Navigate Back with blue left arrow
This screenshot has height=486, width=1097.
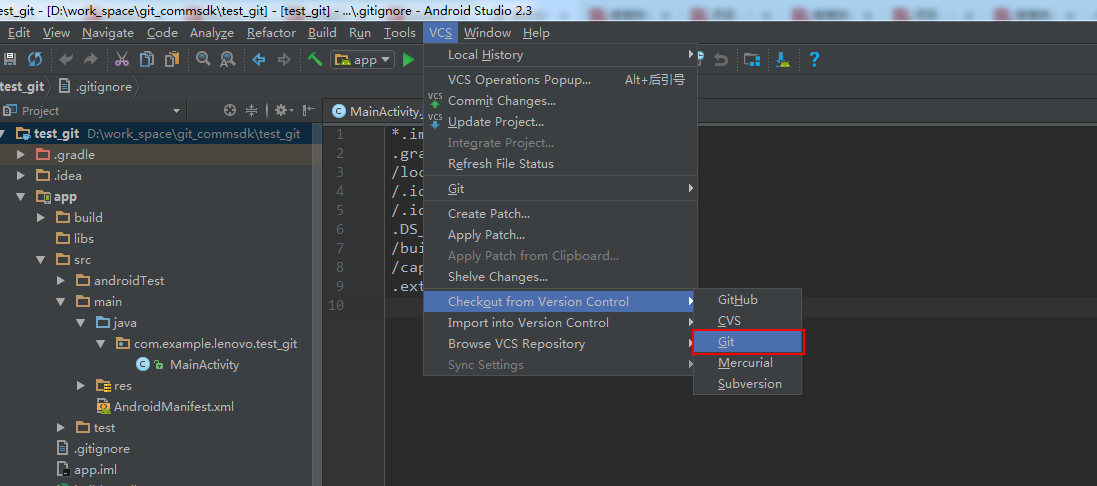pyautogui.click(x=259, y=59)
